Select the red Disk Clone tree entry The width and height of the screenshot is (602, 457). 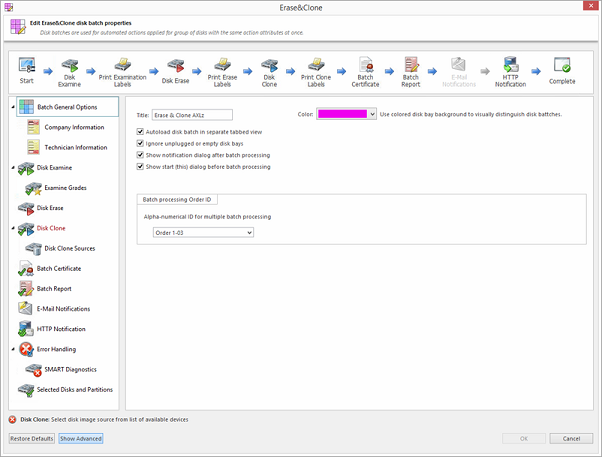click(51, 228)
